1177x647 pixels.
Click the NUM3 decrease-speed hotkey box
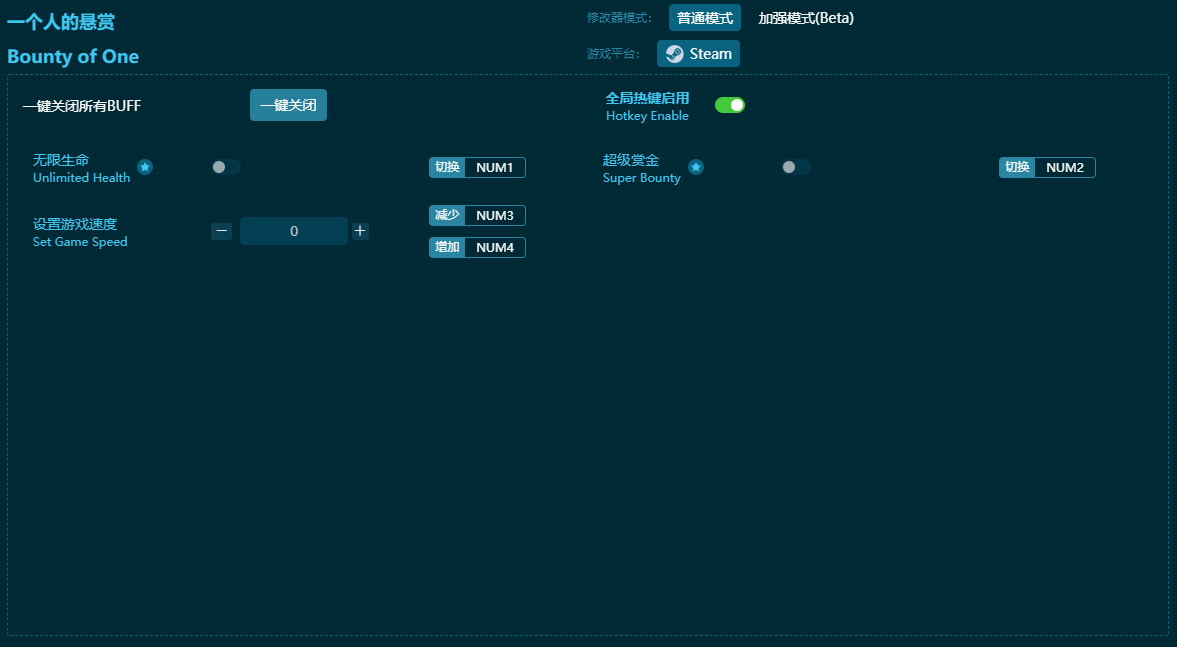(494, 216)
